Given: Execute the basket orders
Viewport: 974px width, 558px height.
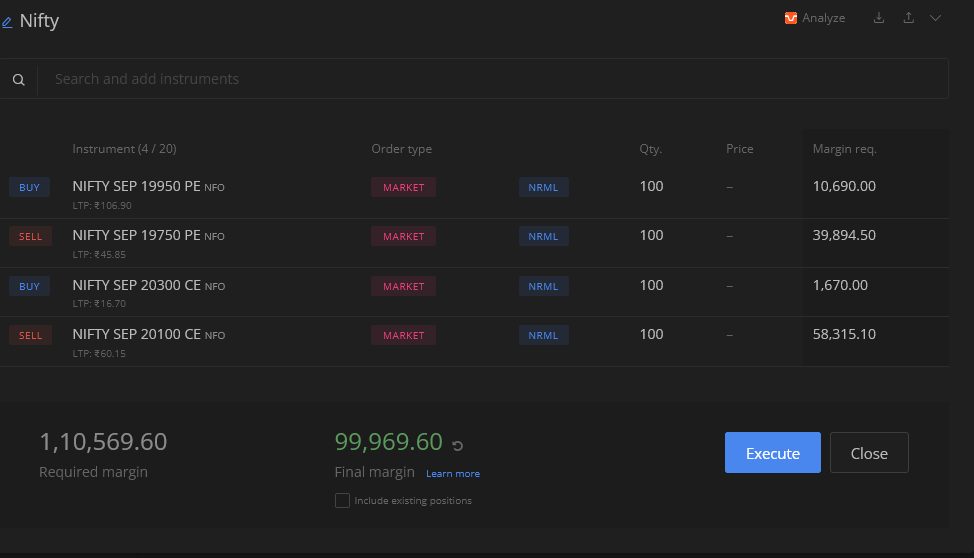Looking at the screenshot, I should coord(772,452).
